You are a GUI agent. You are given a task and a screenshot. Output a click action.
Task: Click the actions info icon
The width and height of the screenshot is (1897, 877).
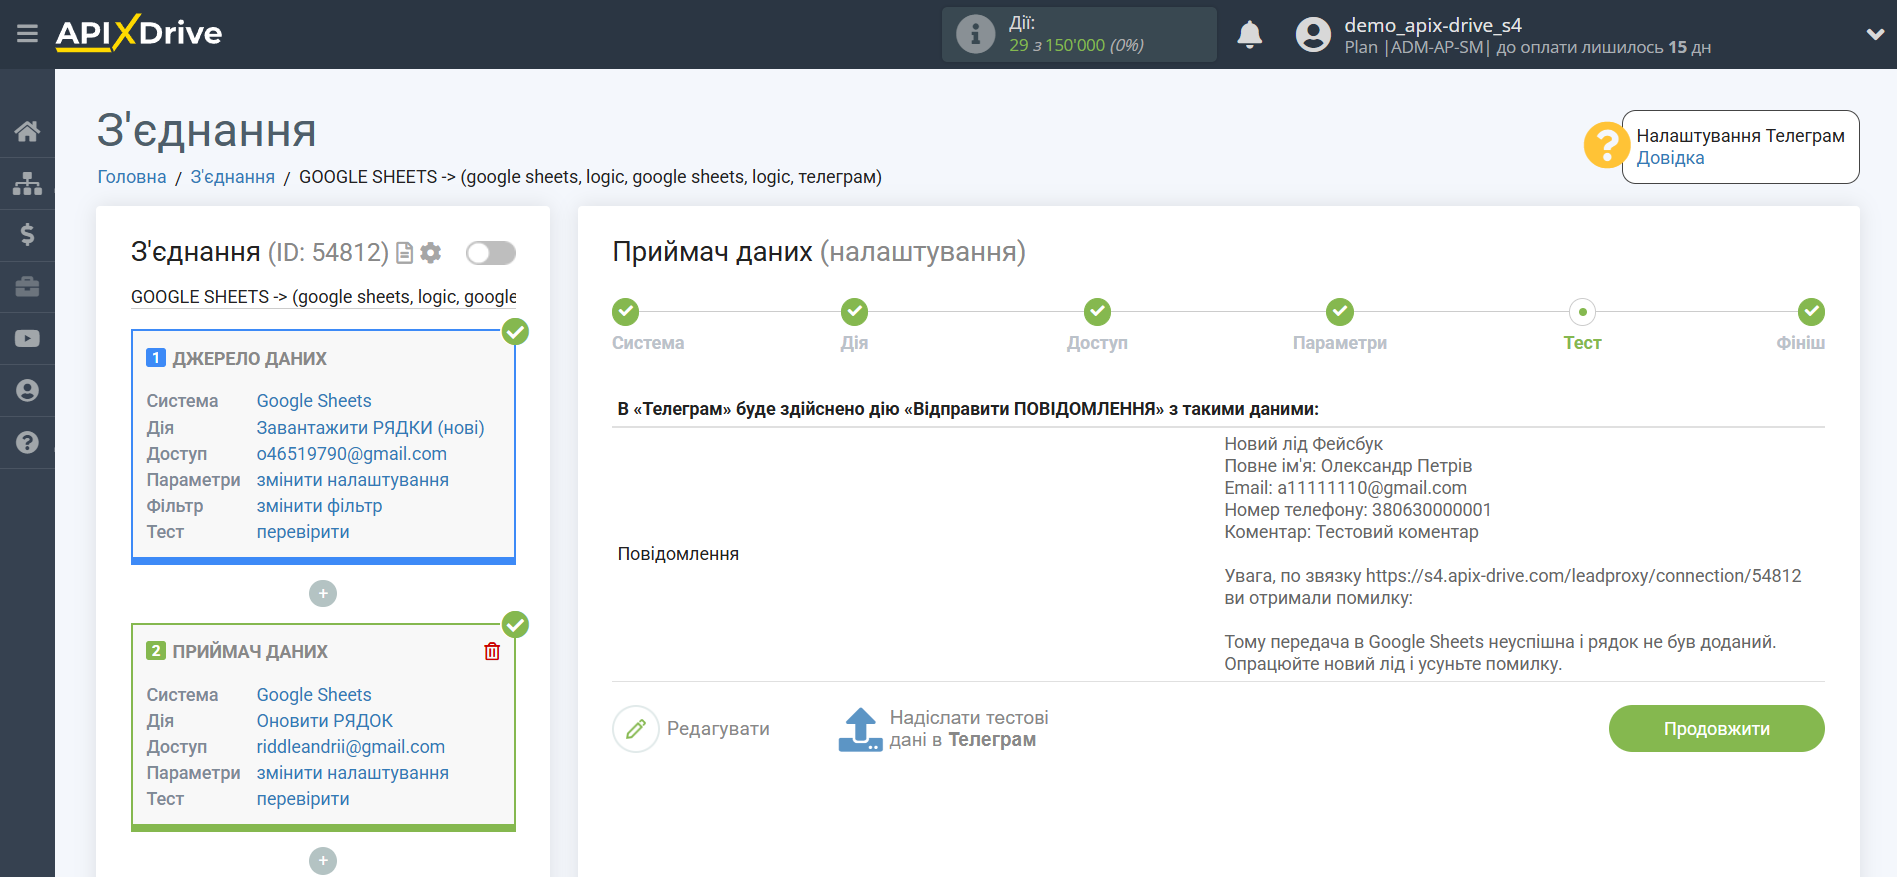[975, 34]
